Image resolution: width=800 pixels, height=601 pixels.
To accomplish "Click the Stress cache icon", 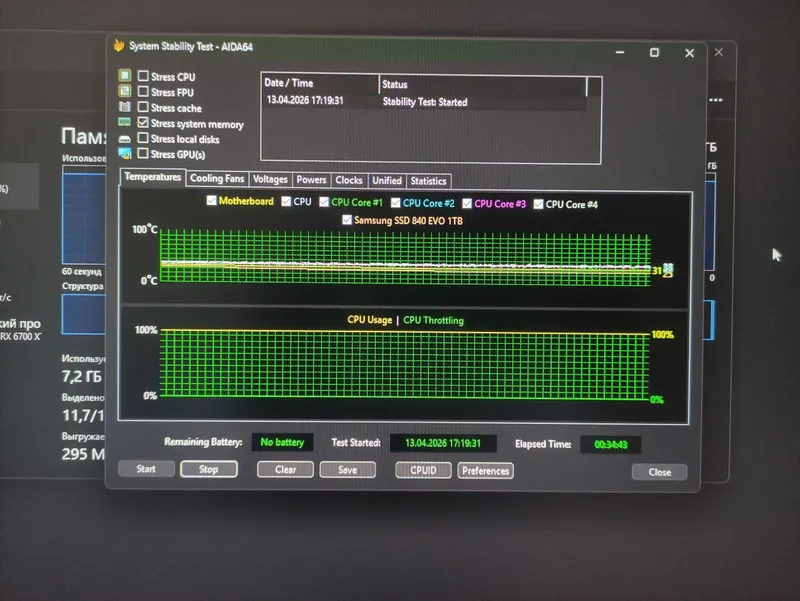I will [x=124, y=107].
